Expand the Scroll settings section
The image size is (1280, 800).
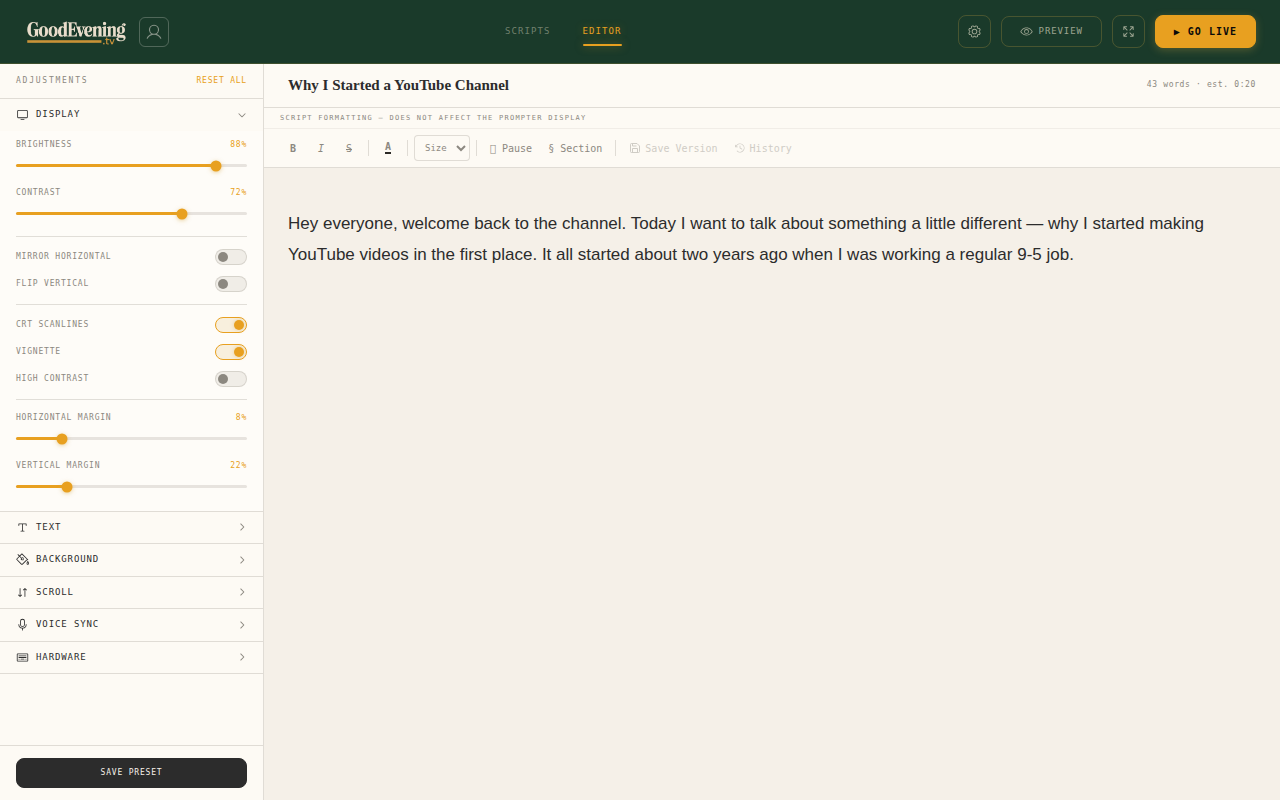(x=131, y=592)
